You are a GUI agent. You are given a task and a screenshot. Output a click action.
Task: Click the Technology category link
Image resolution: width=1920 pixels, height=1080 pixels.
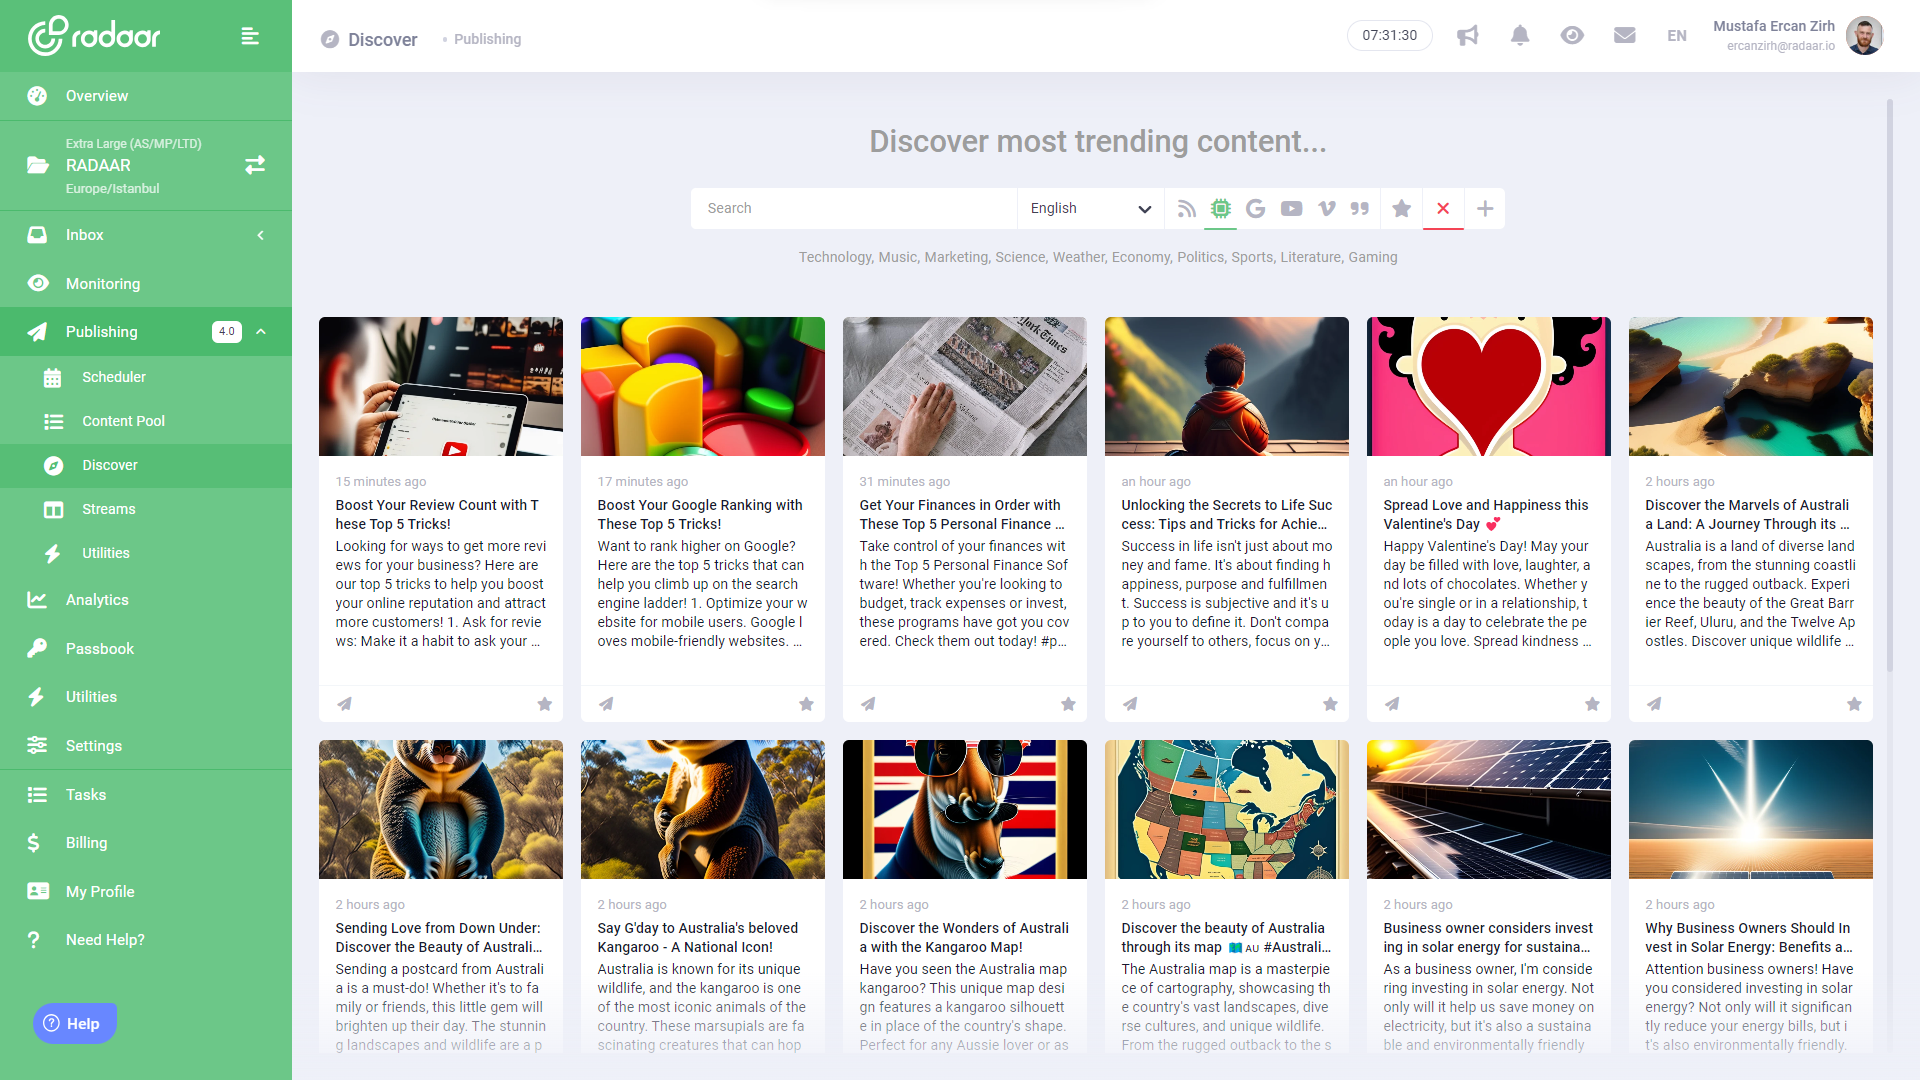point(834,257)
